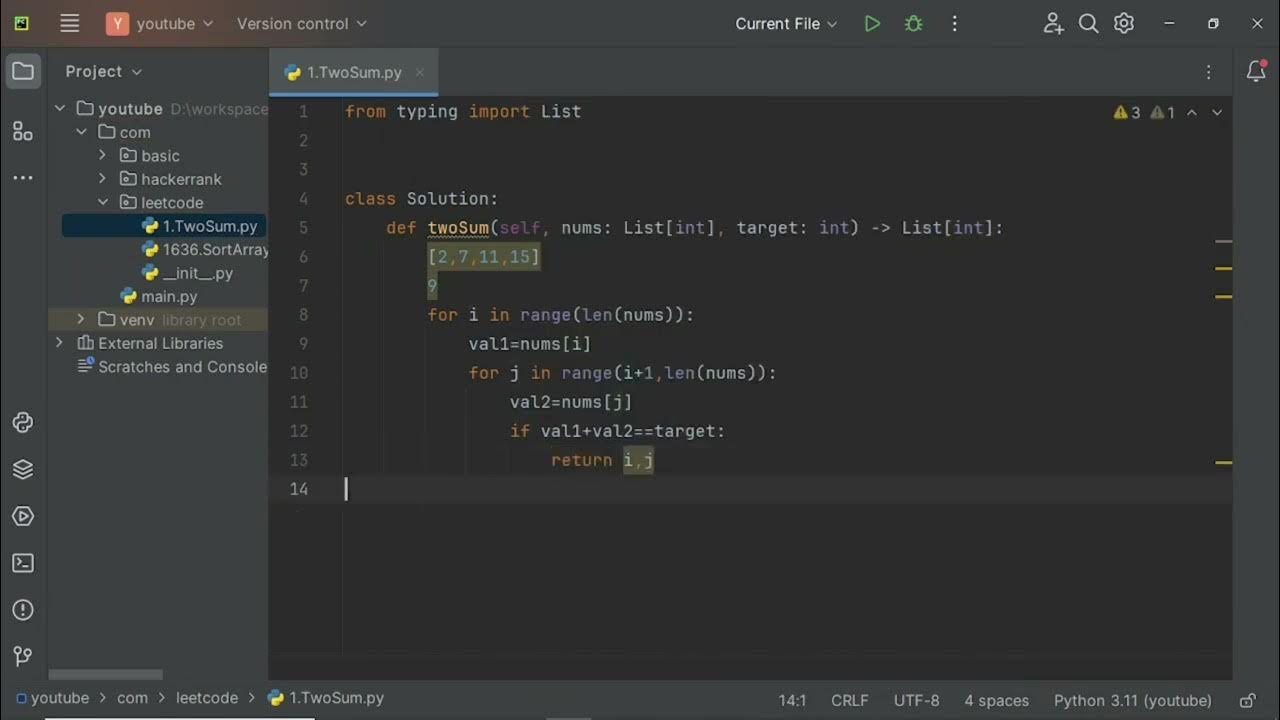Open the Services tool window
The image size is (1280, 720).
point(23,516)
